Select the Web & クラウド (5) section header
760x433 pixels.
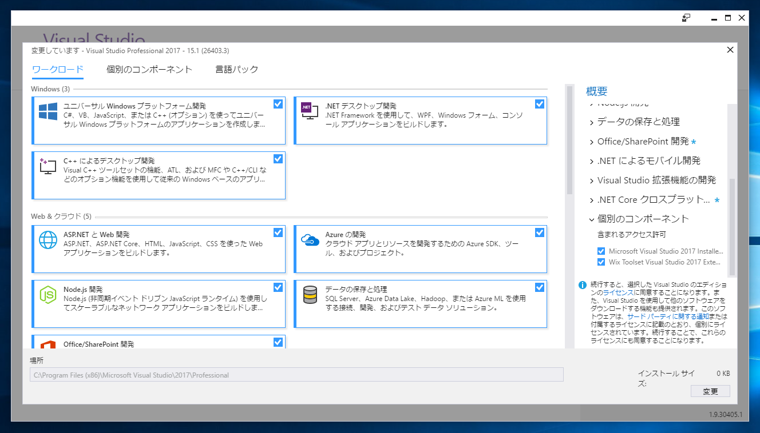pos(61,216)
